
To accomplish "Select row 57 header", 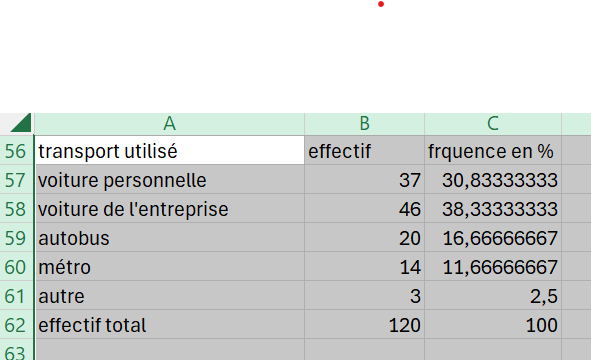I will [16, 180].
